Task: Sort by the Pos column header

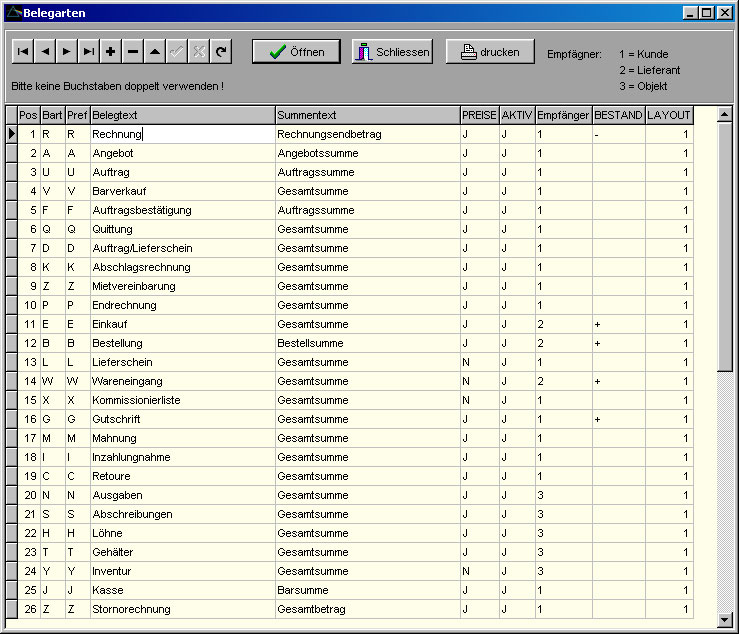Action: tap(29, 115)
